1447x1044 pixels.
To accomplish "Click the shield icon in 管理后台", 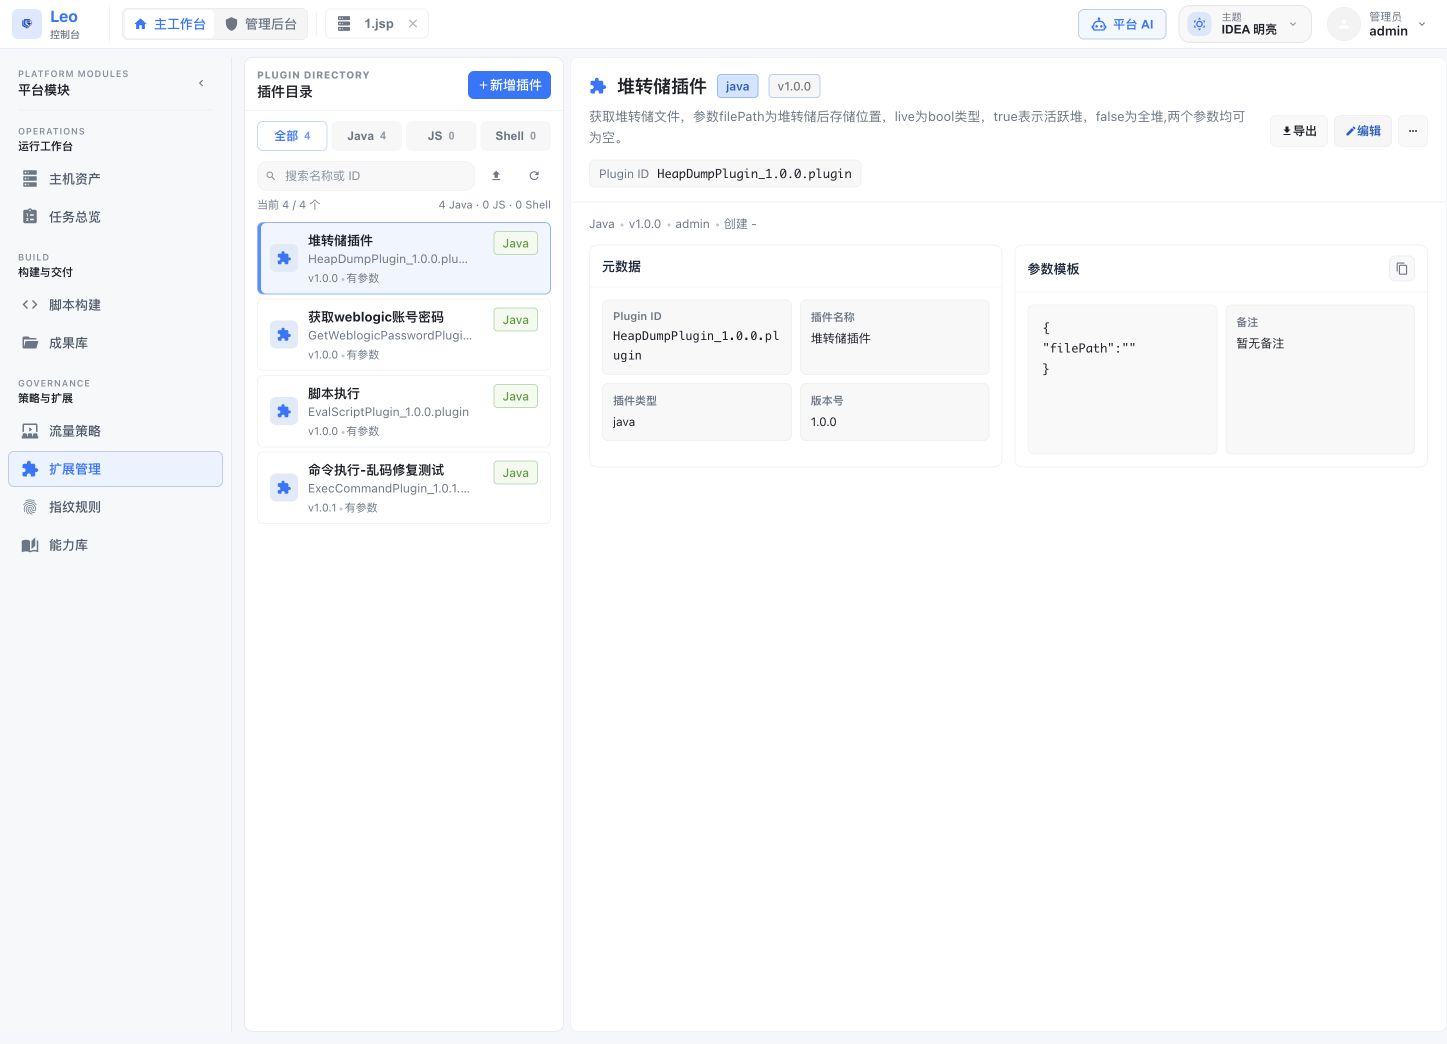I will pyautogui.click(x=231, y=24).
